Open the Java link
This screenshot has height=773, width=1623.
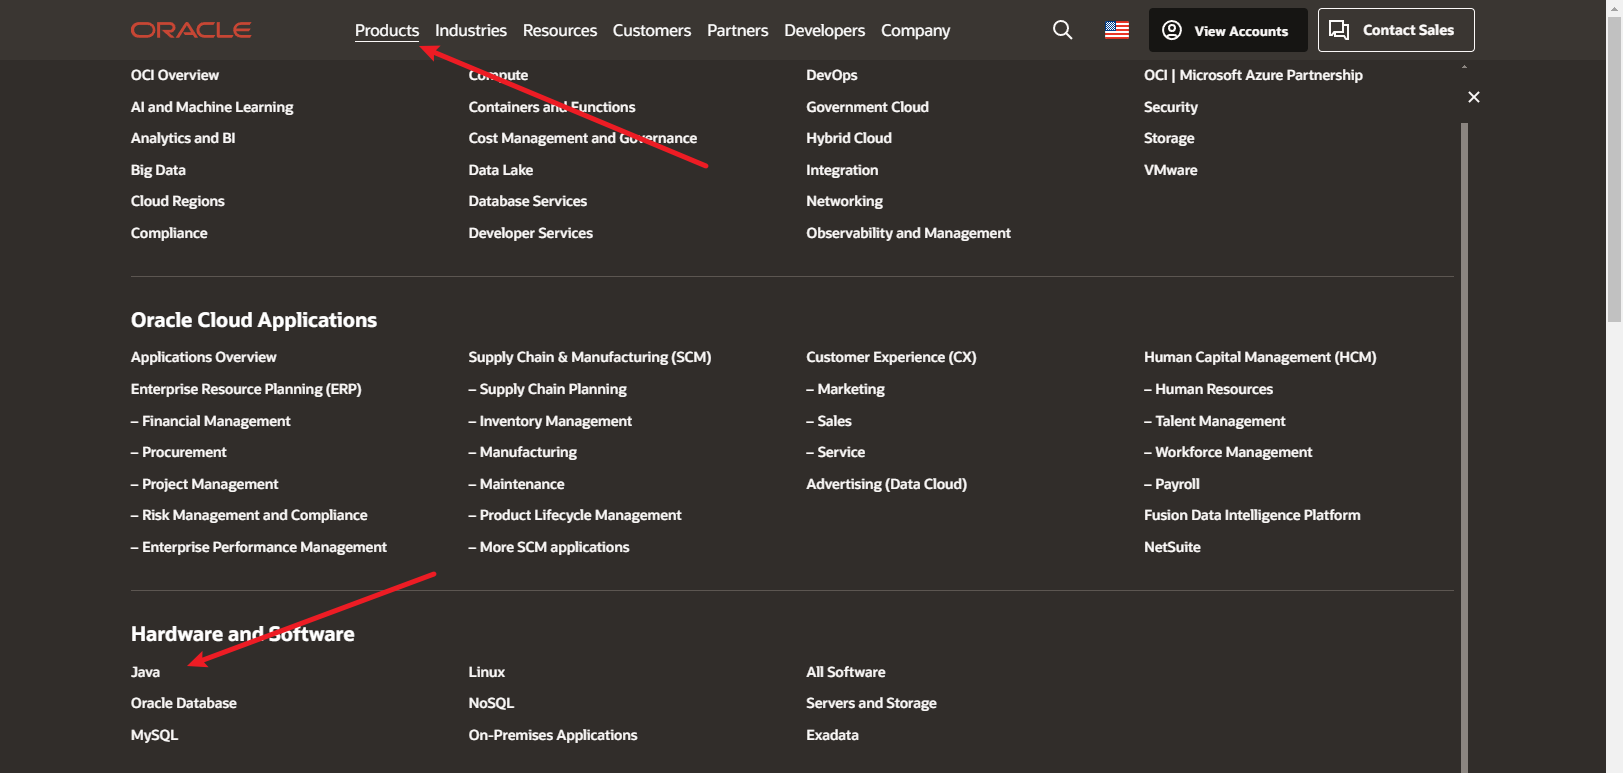point(145,672)
